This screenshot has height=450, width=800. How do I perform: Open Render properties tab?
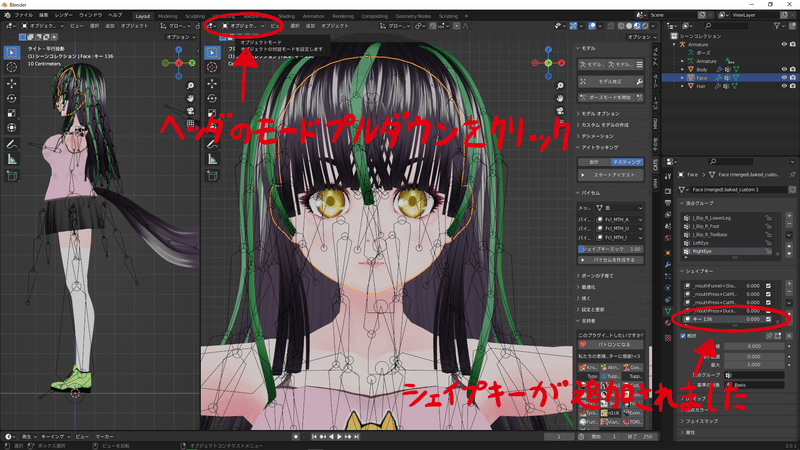point(668,191)
